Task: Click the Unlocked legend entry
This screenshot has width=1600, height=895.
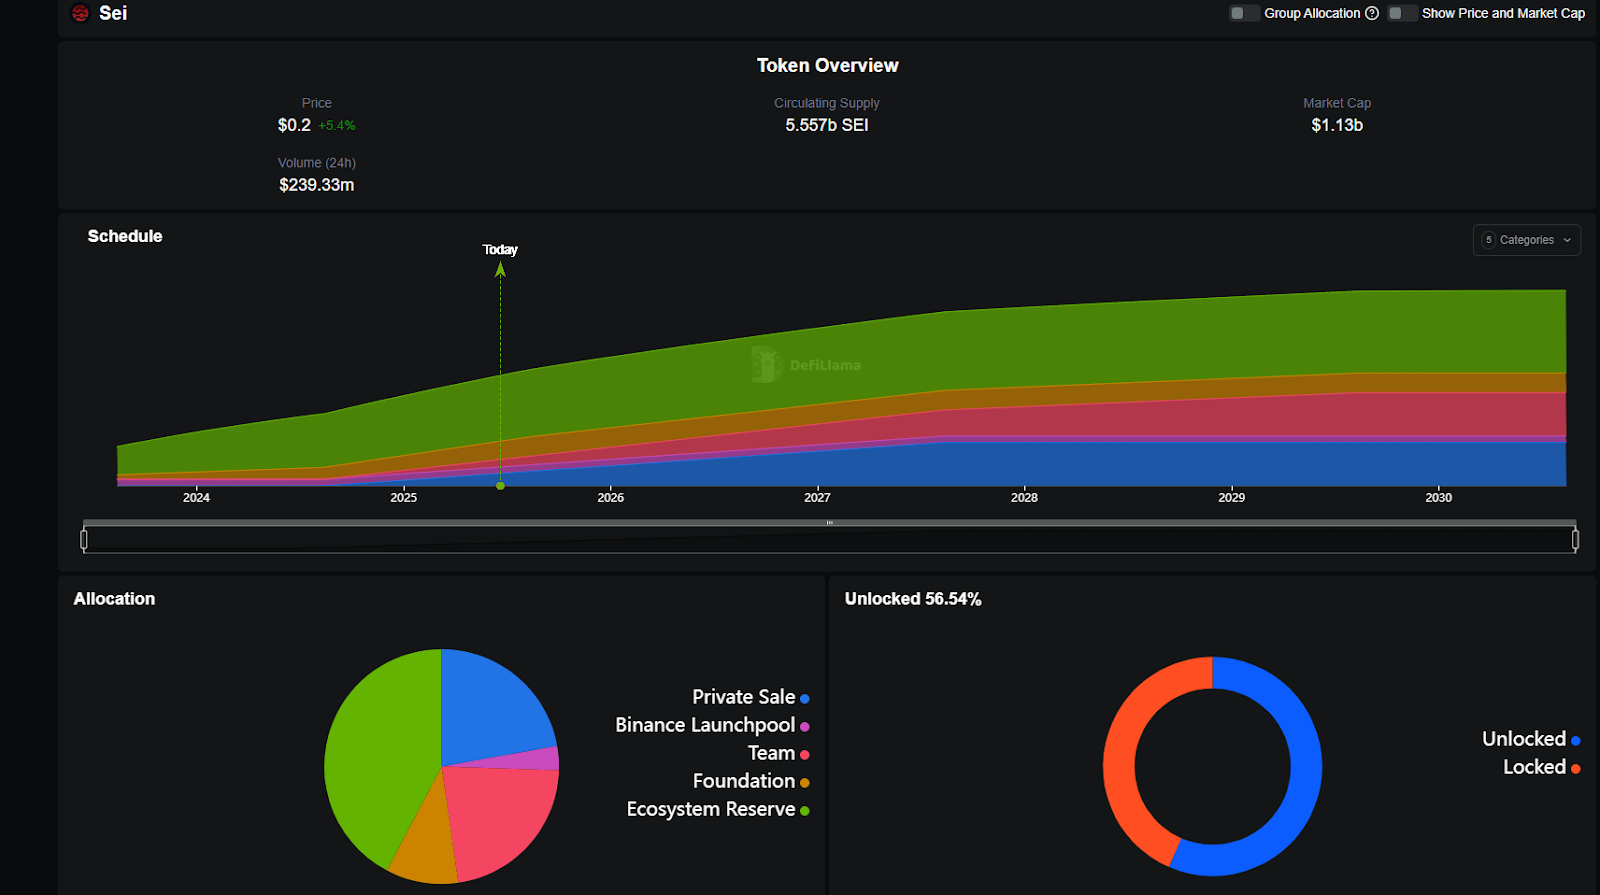Action: (x=1531, y=739)
